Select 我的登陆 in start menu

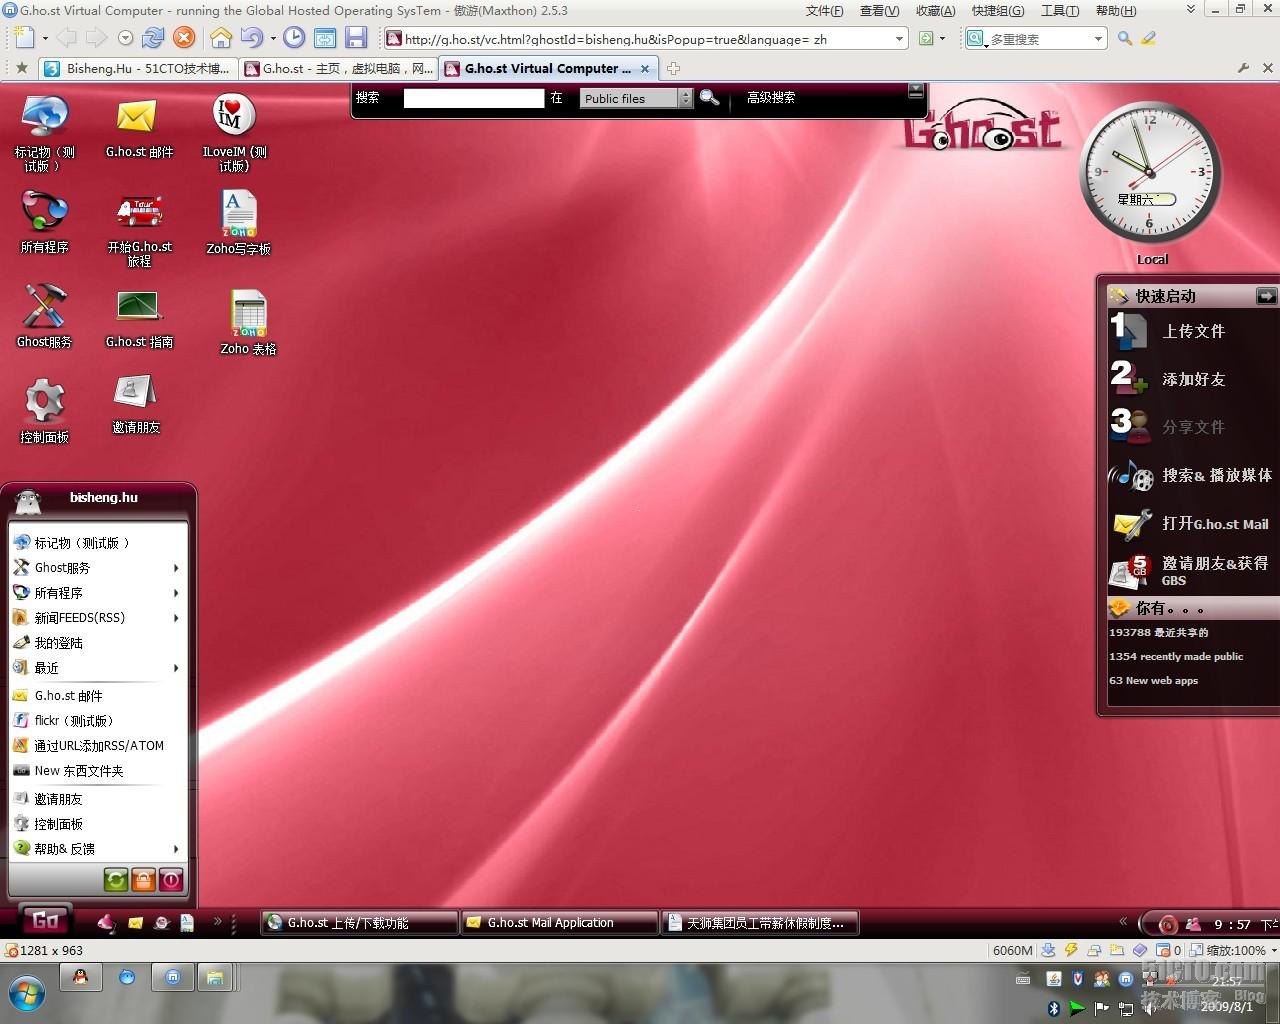(59, 643)
